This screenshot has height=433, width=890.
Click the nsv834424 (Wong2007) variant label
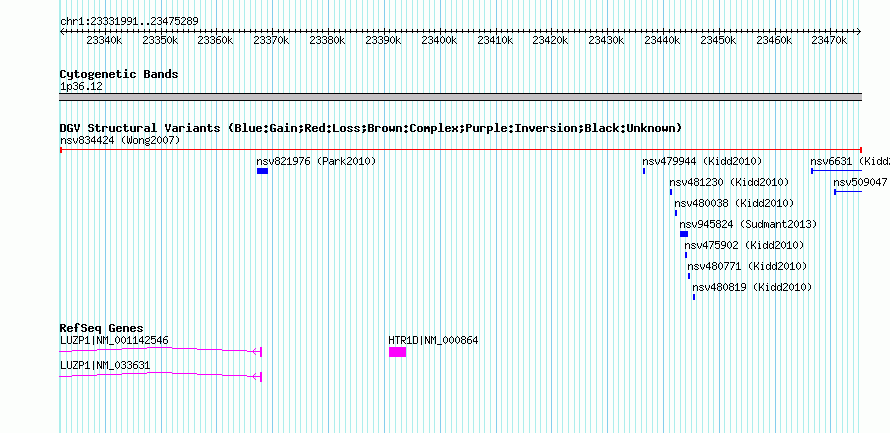click(120, 140)
